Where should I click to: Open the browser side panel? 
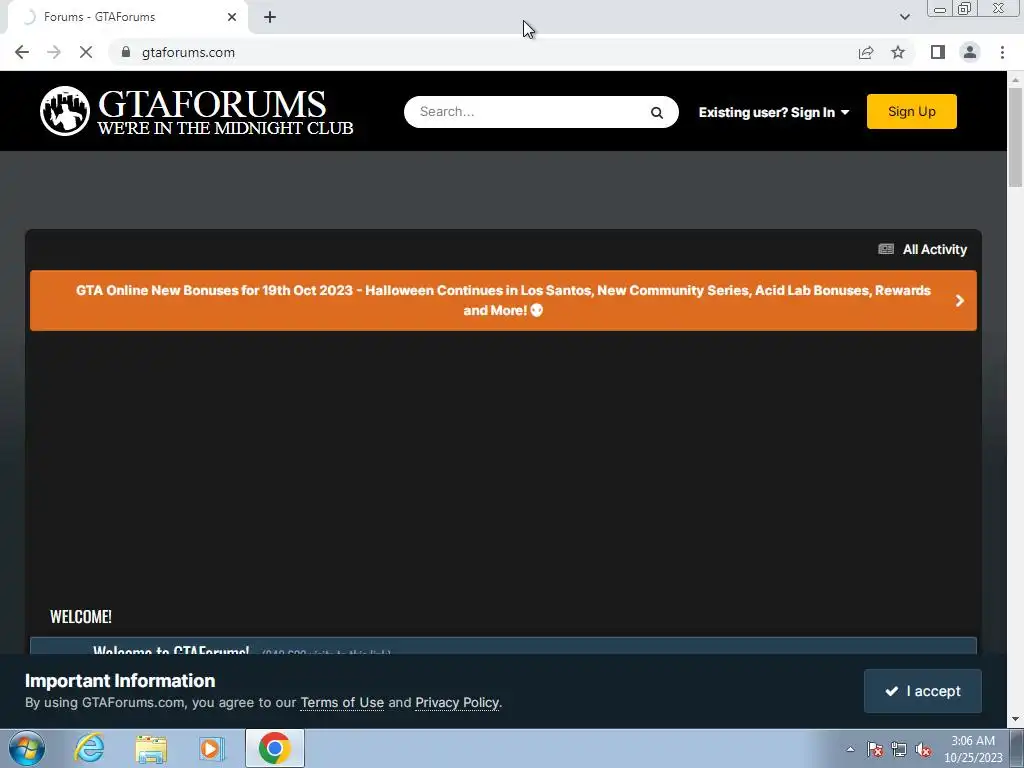938,52
